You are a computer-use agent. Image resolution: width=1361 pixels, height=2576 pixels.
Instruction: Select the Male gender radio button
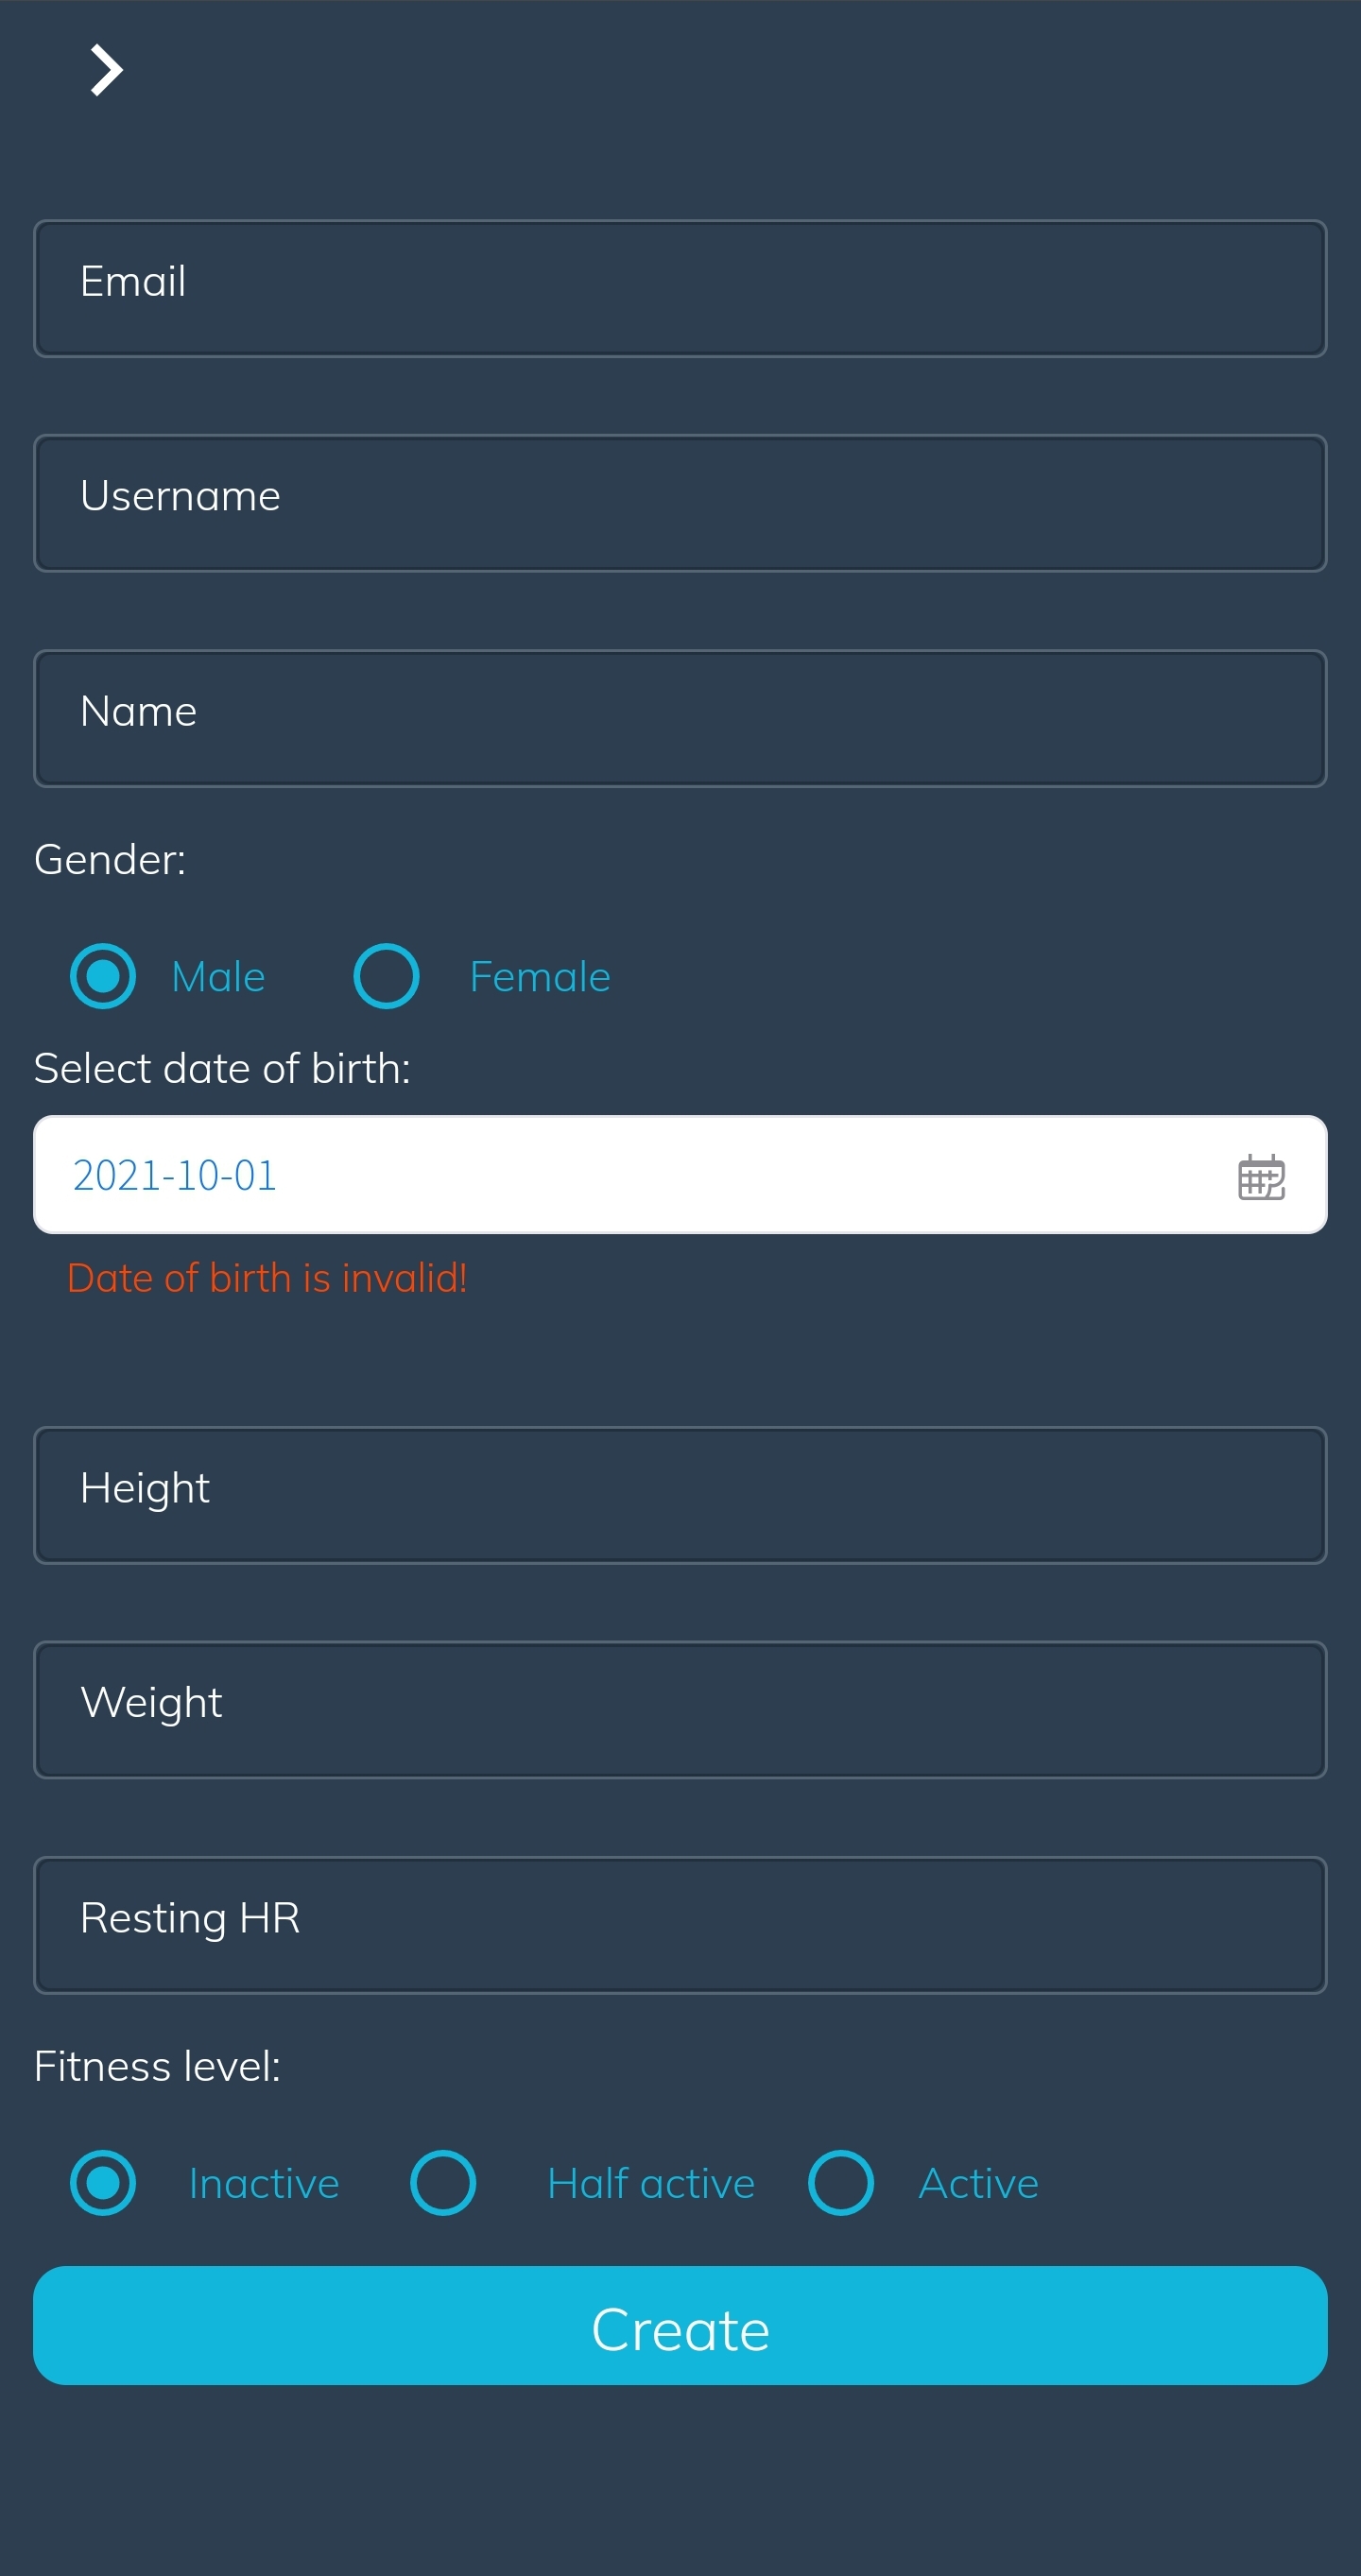(103, 976)
